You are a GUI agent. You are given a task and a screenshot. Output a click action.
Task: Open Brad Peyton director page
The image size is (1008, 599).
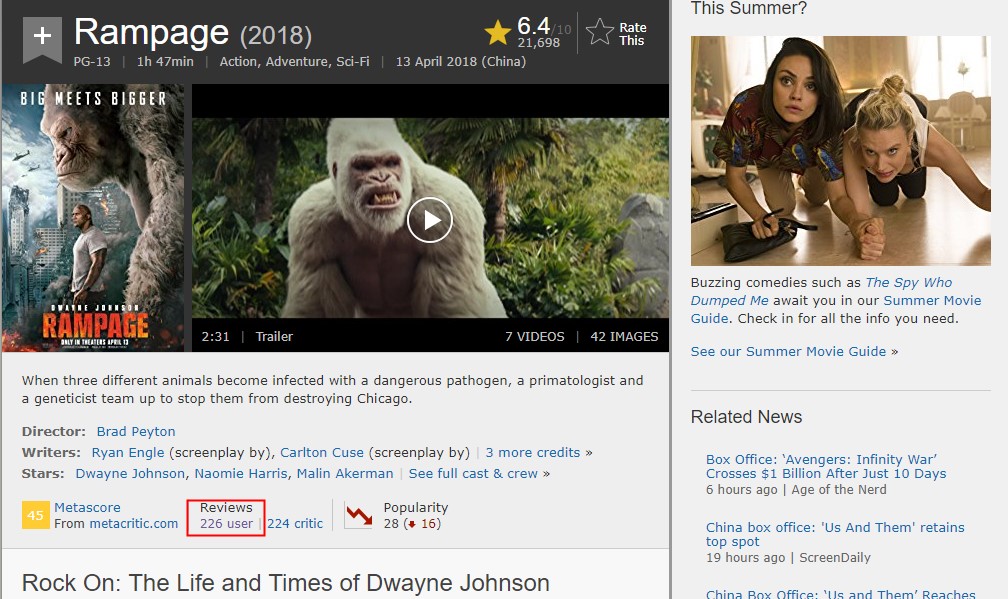136,431
